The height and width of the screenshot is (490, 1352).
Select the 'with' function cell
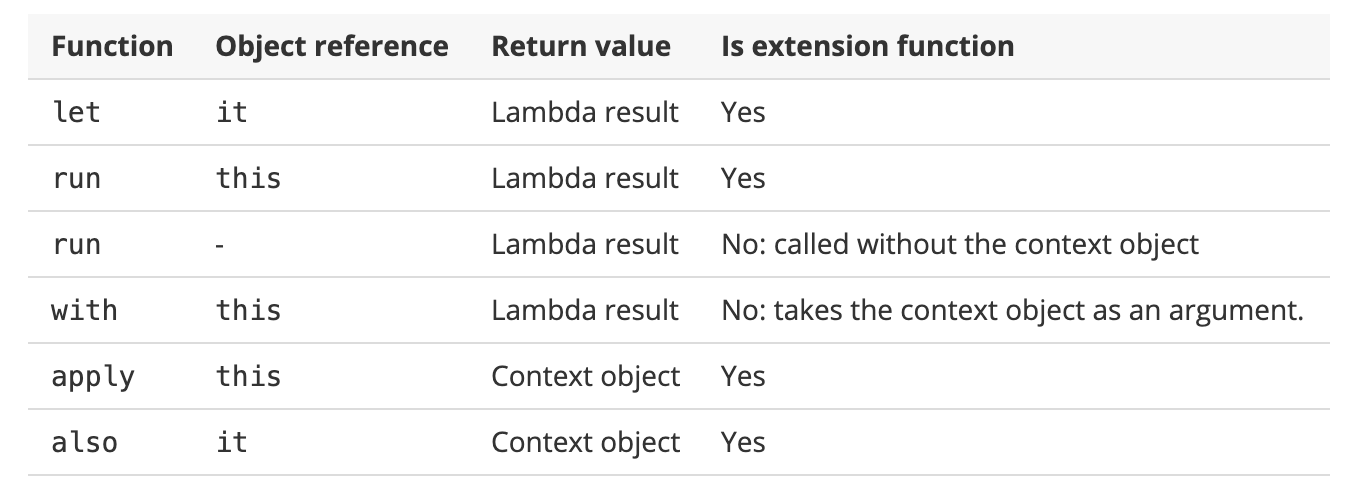84,310
